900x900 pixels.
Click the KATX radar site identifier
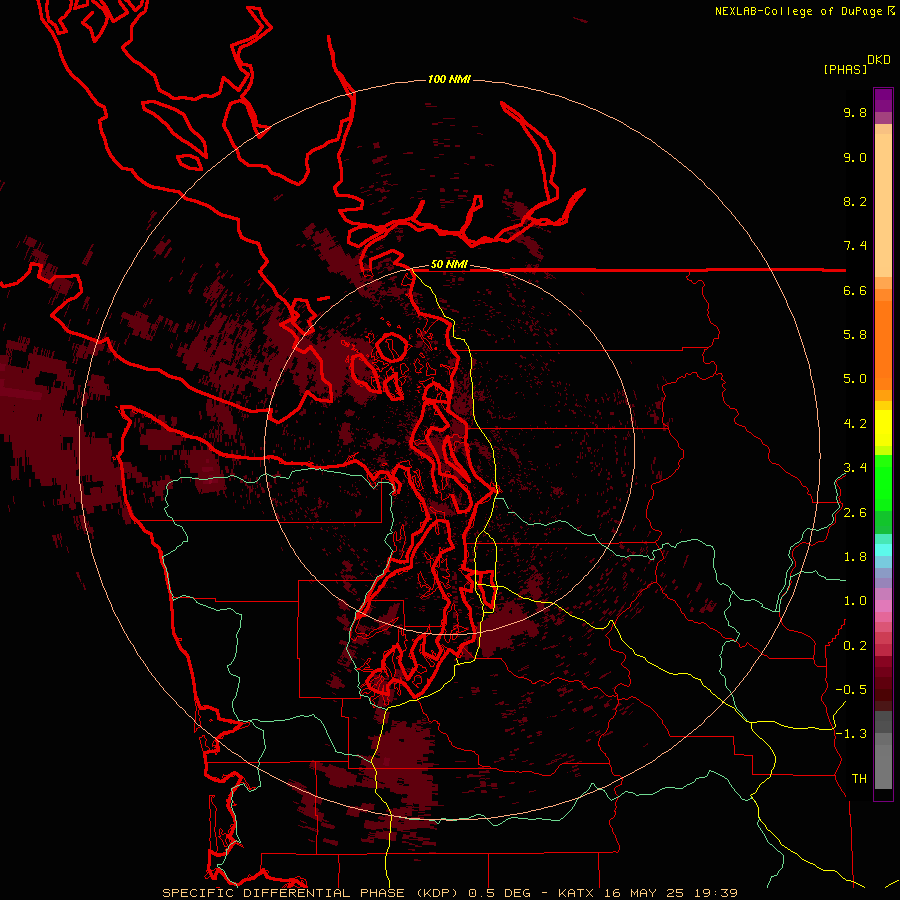(x=577, y=893)
